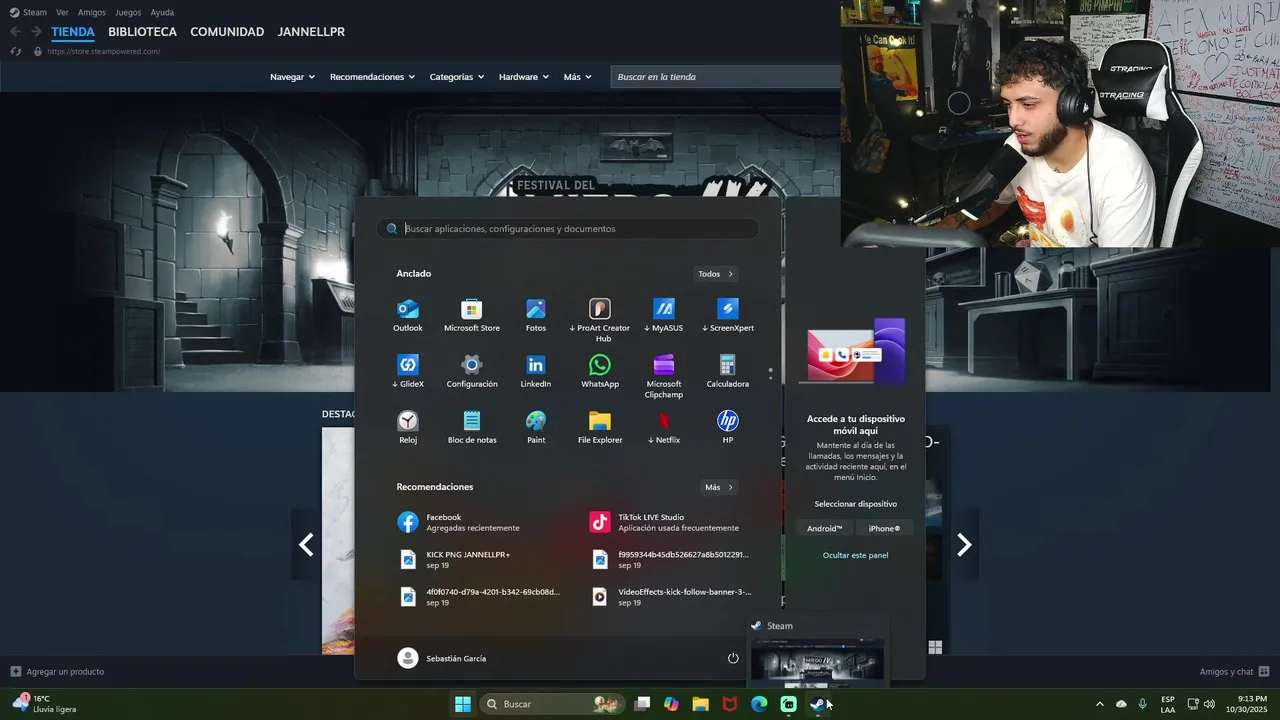Open File Explorer pinned app
The width and height of the screenshot is (1280, 720).
600,427
